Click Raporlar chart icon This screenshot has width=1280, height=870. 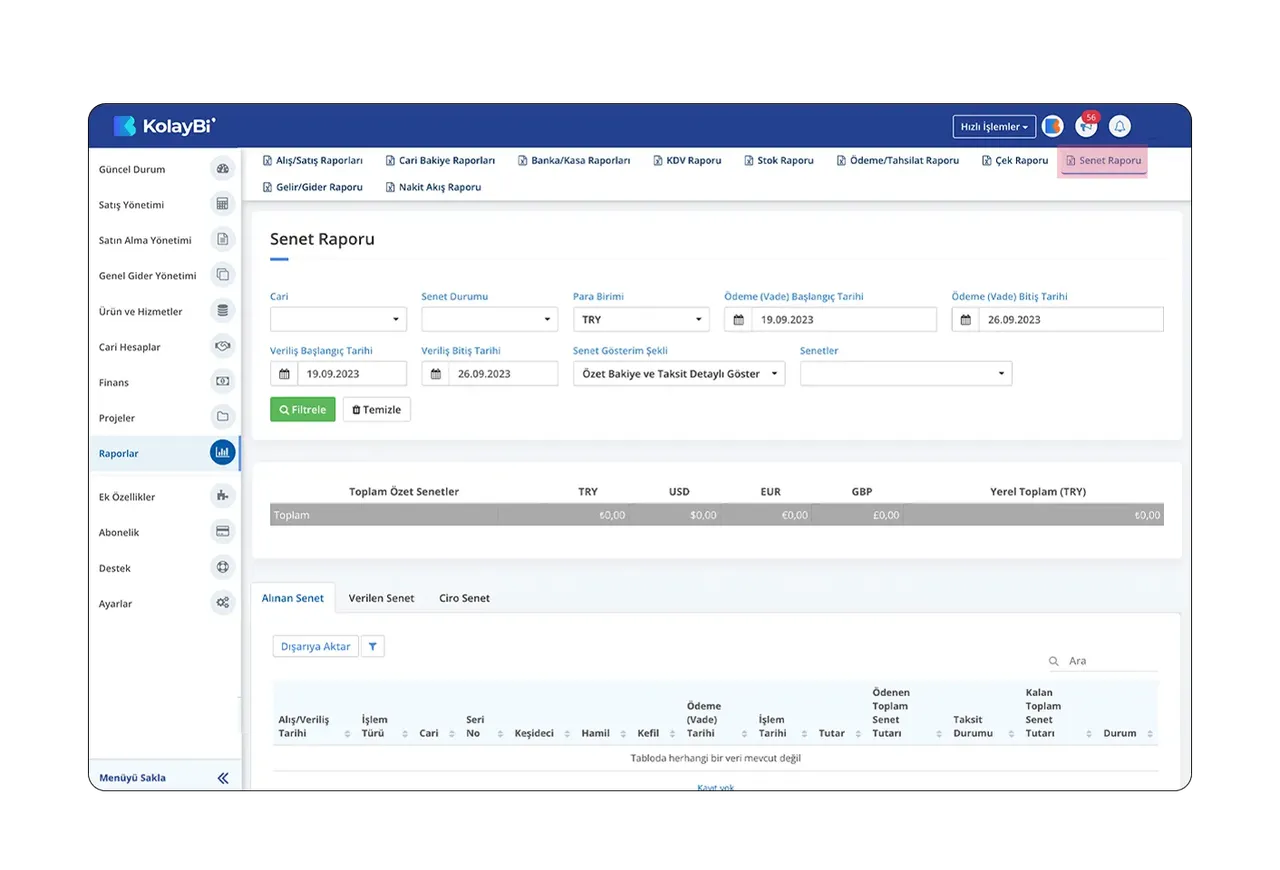(x=222, y=453)
